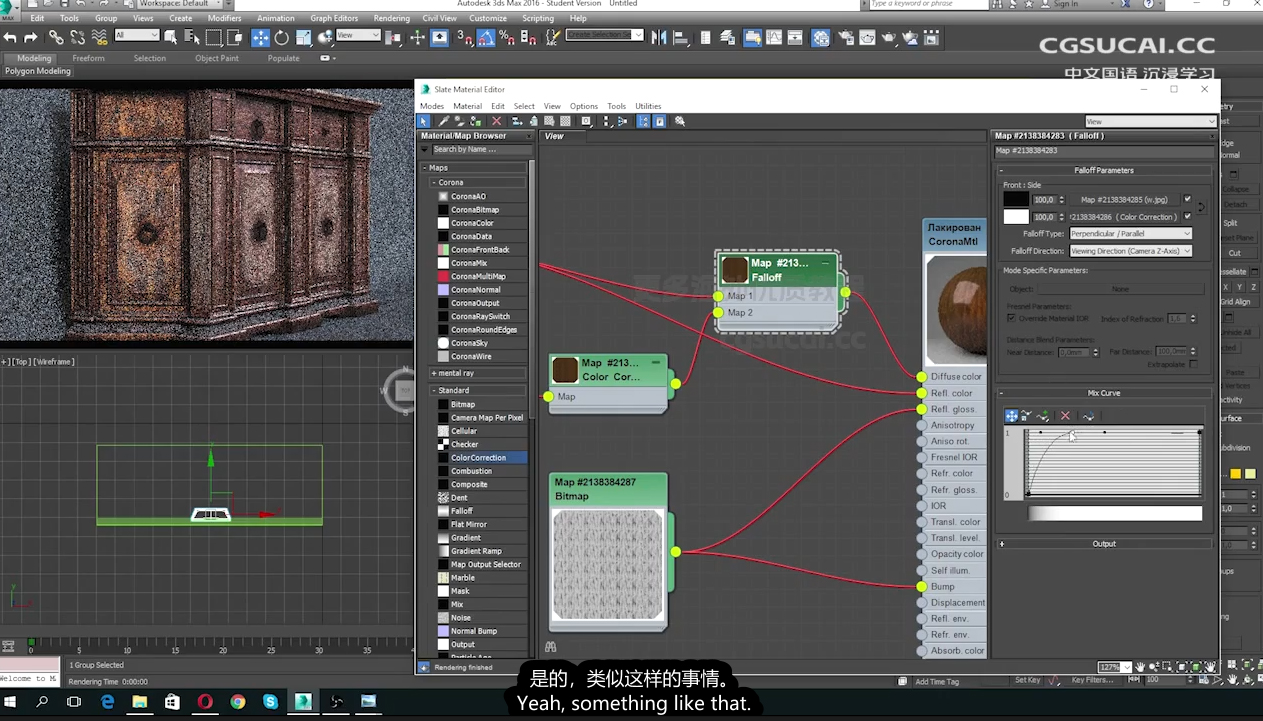Open Skype from the taskbar
The image size is (1263, 721).
270,702
